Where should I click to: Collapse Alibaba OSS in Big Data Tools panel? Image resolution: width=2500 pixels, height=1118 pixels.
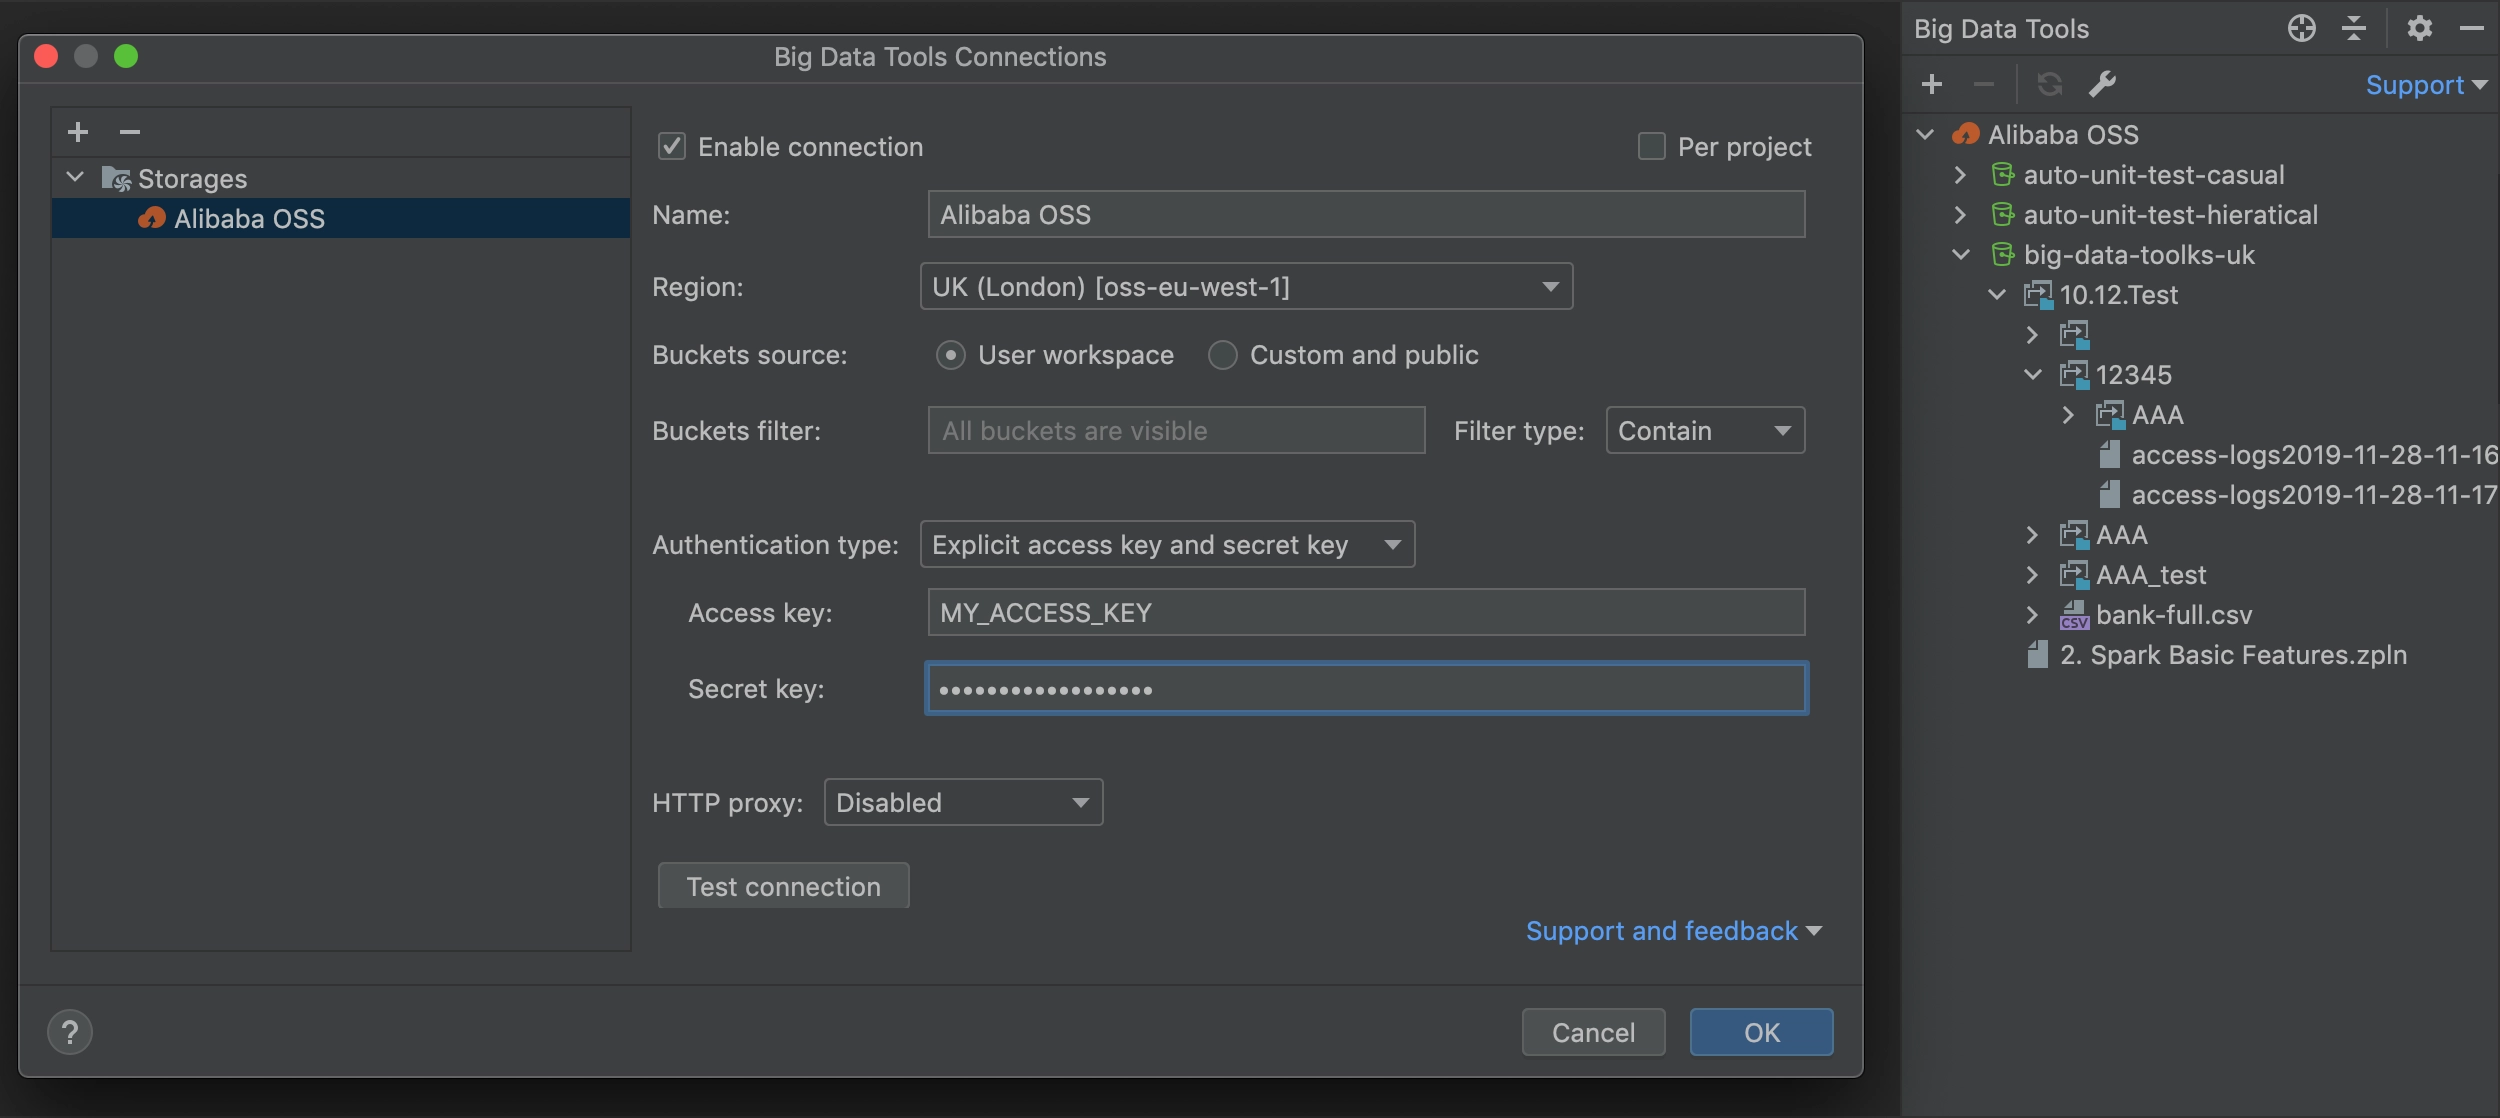point(1925,134)
